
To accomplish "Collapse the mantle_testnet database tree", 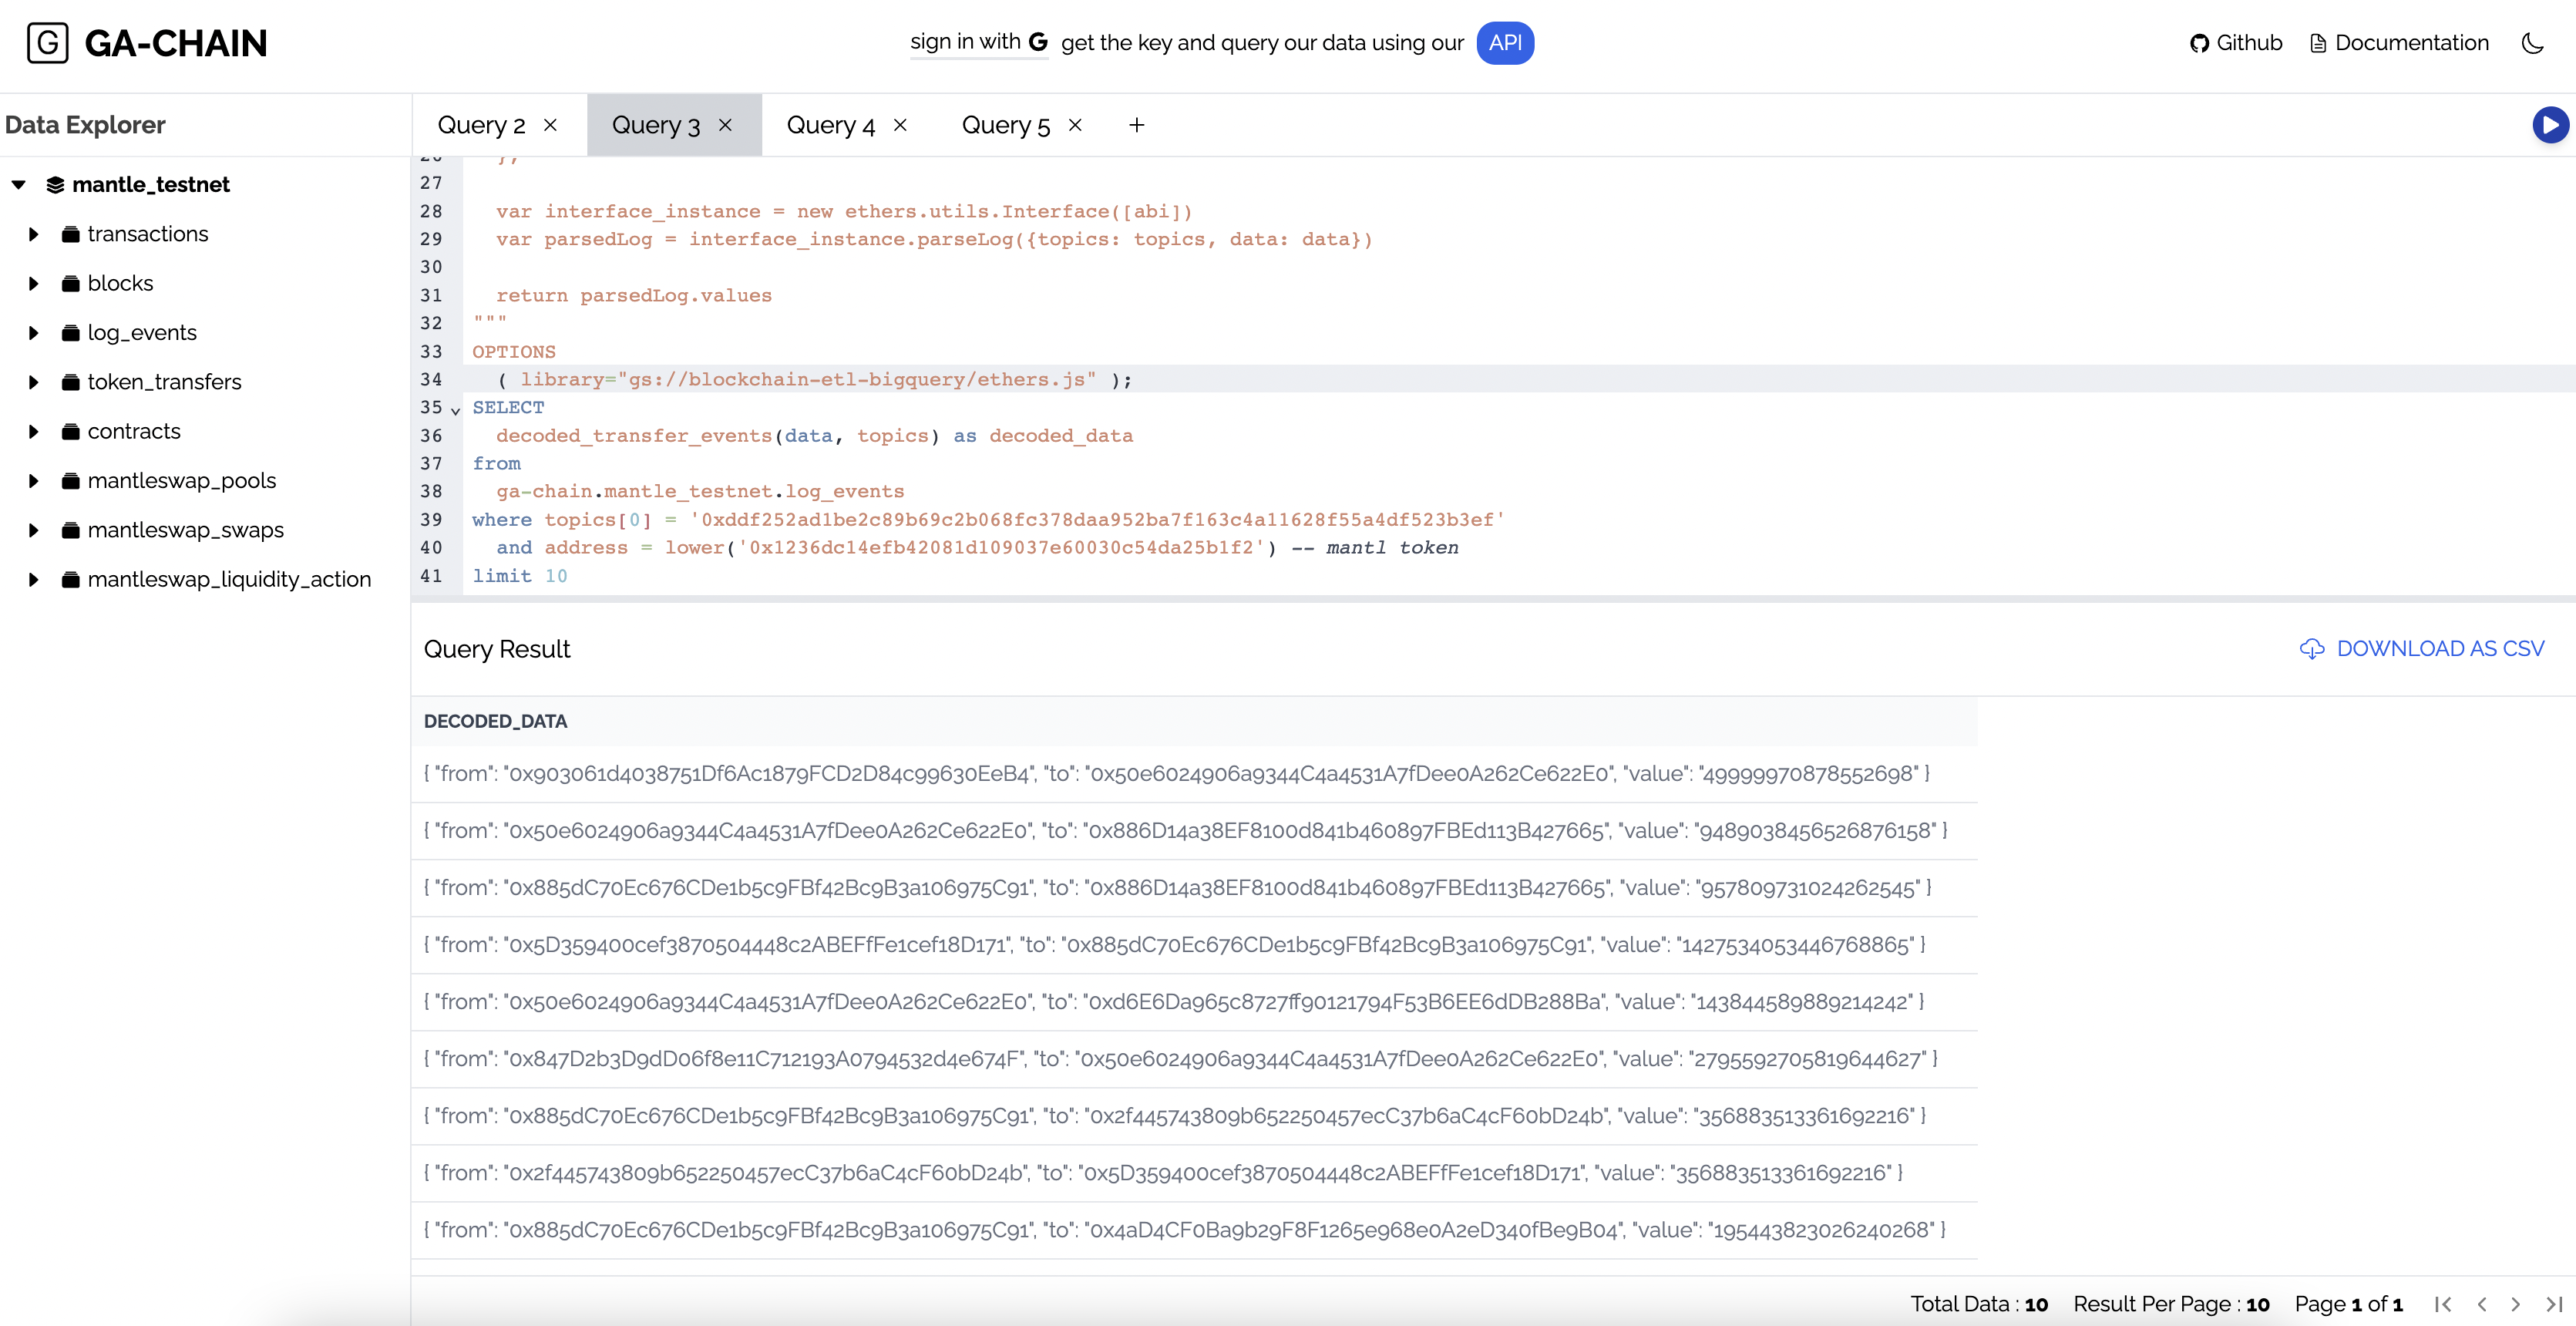I will 18,184.
